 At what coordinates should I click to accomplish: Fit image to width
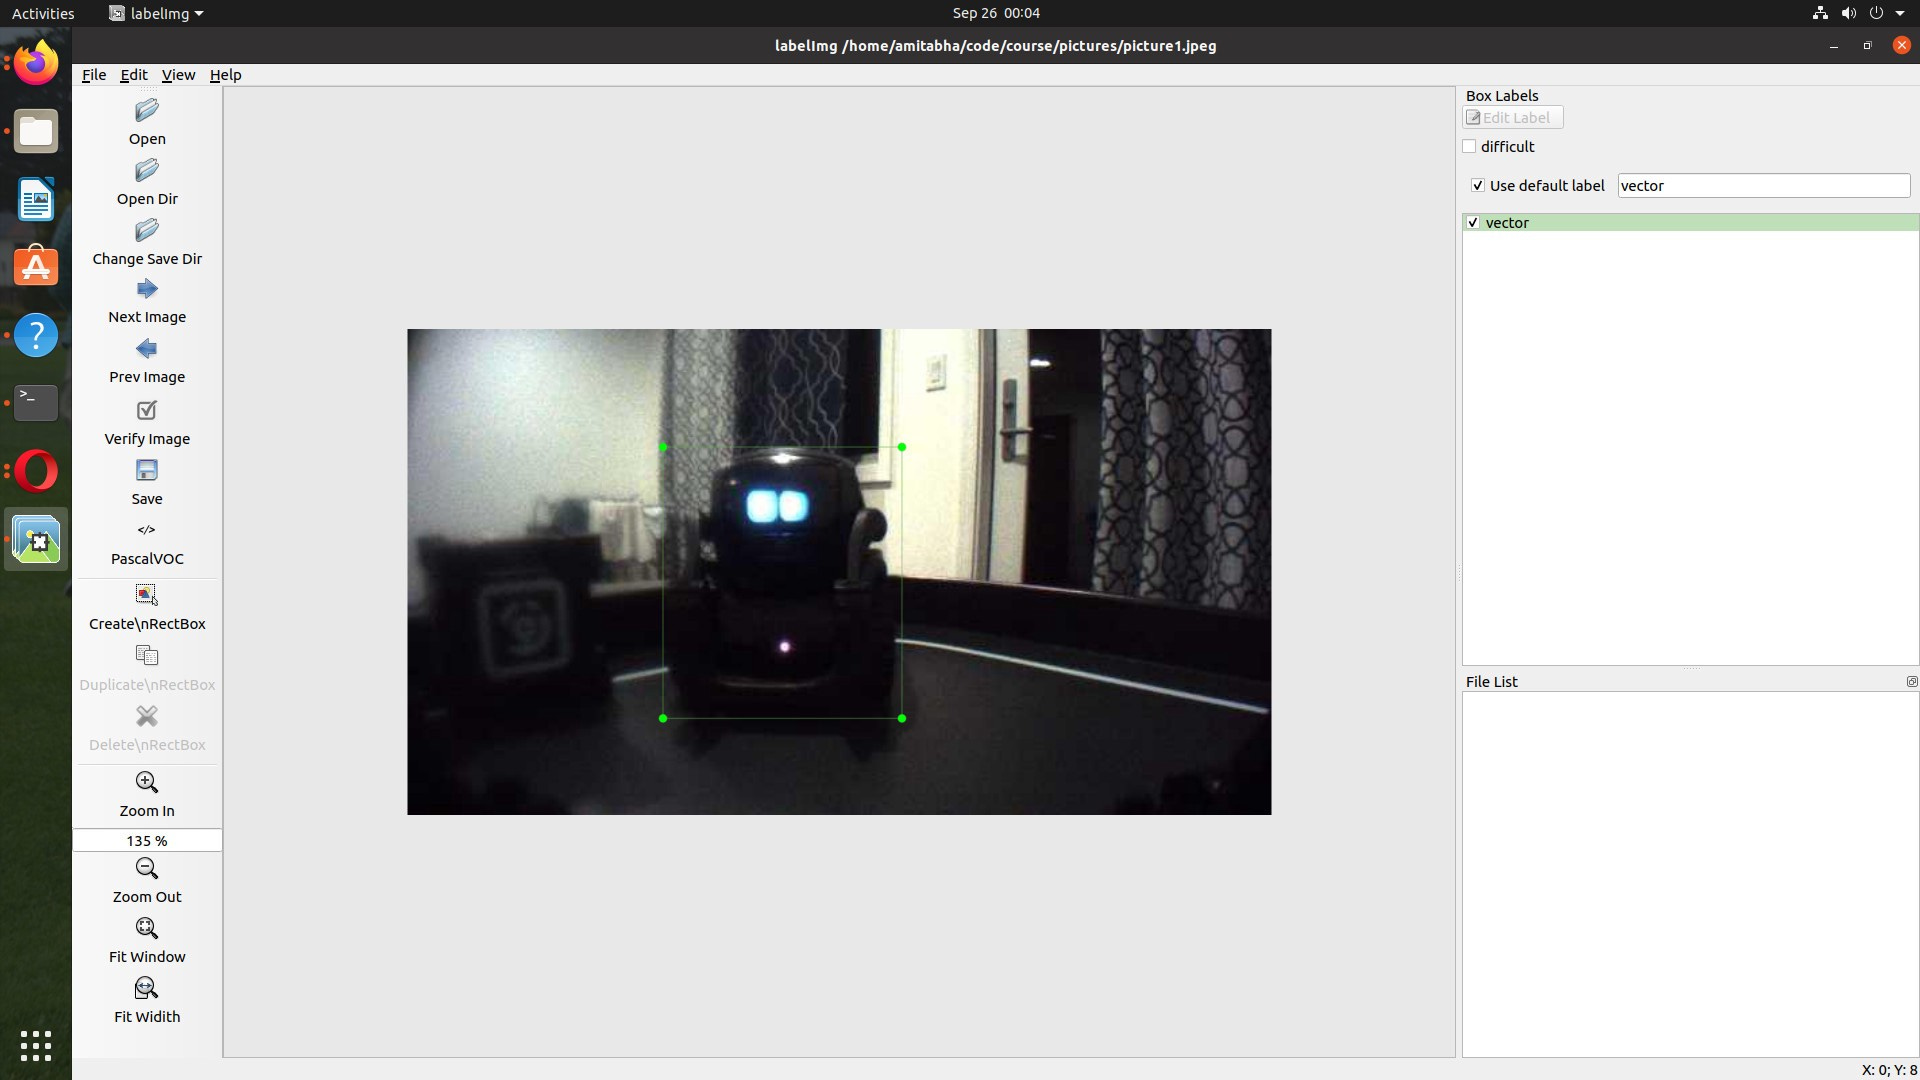coord(147,988)
